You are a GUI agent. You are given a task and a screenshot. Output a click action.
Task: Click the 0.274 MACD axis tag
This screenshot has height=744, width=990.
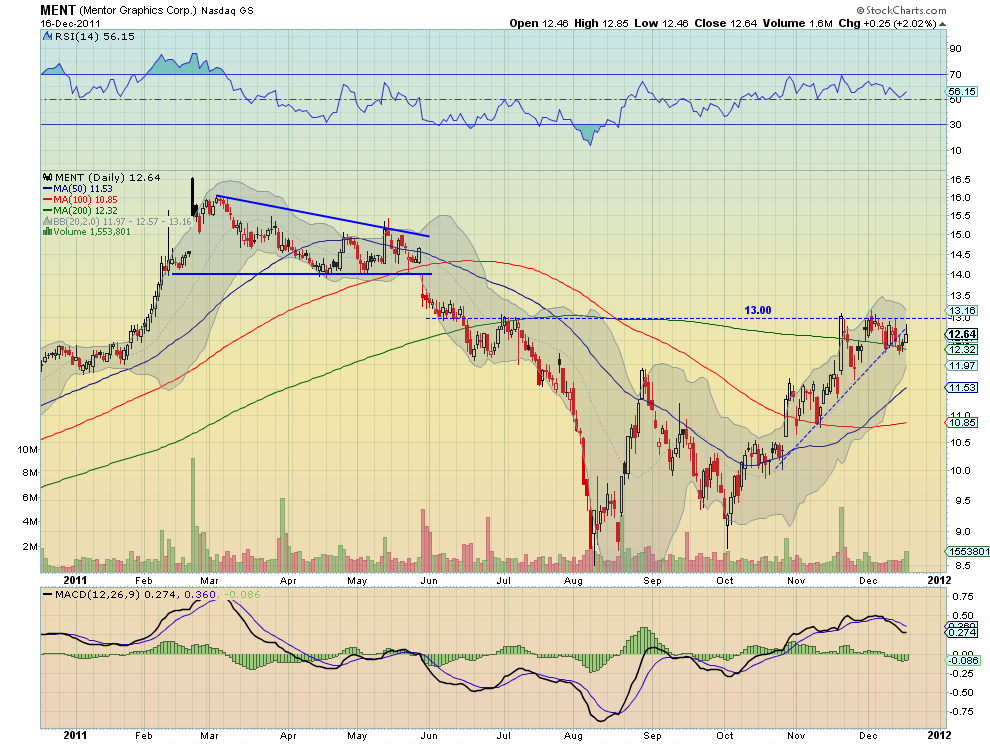click(962, 632)
